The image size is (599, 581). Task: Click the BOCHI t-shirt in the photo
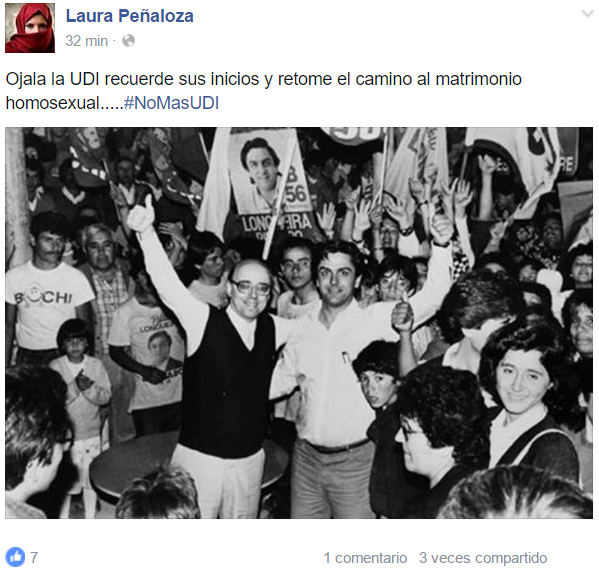coord(46,306)
